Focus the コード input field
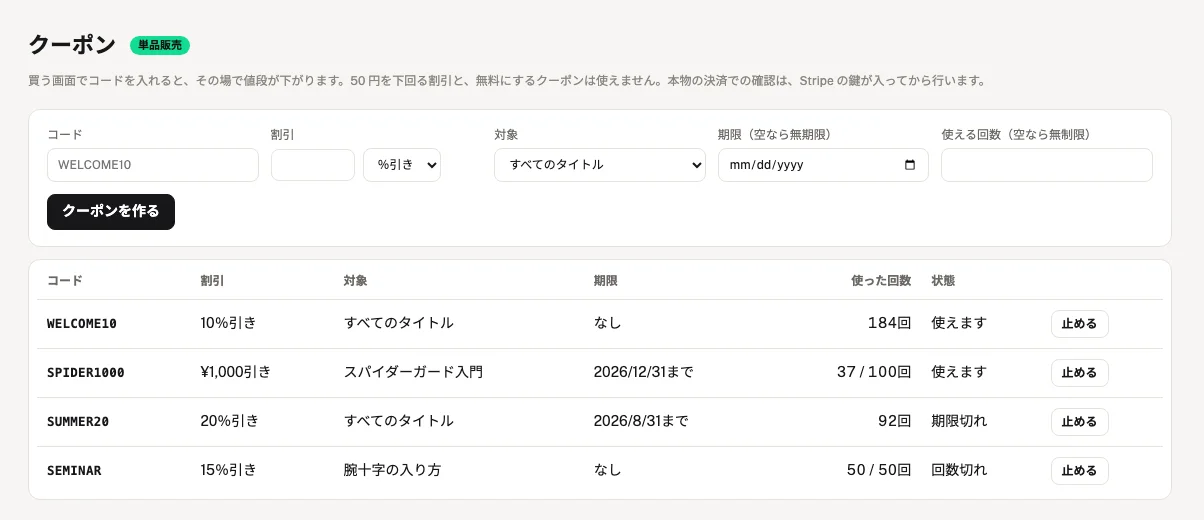The width and height of the screenshot is (1204, 520). click(x=153, y=165)
